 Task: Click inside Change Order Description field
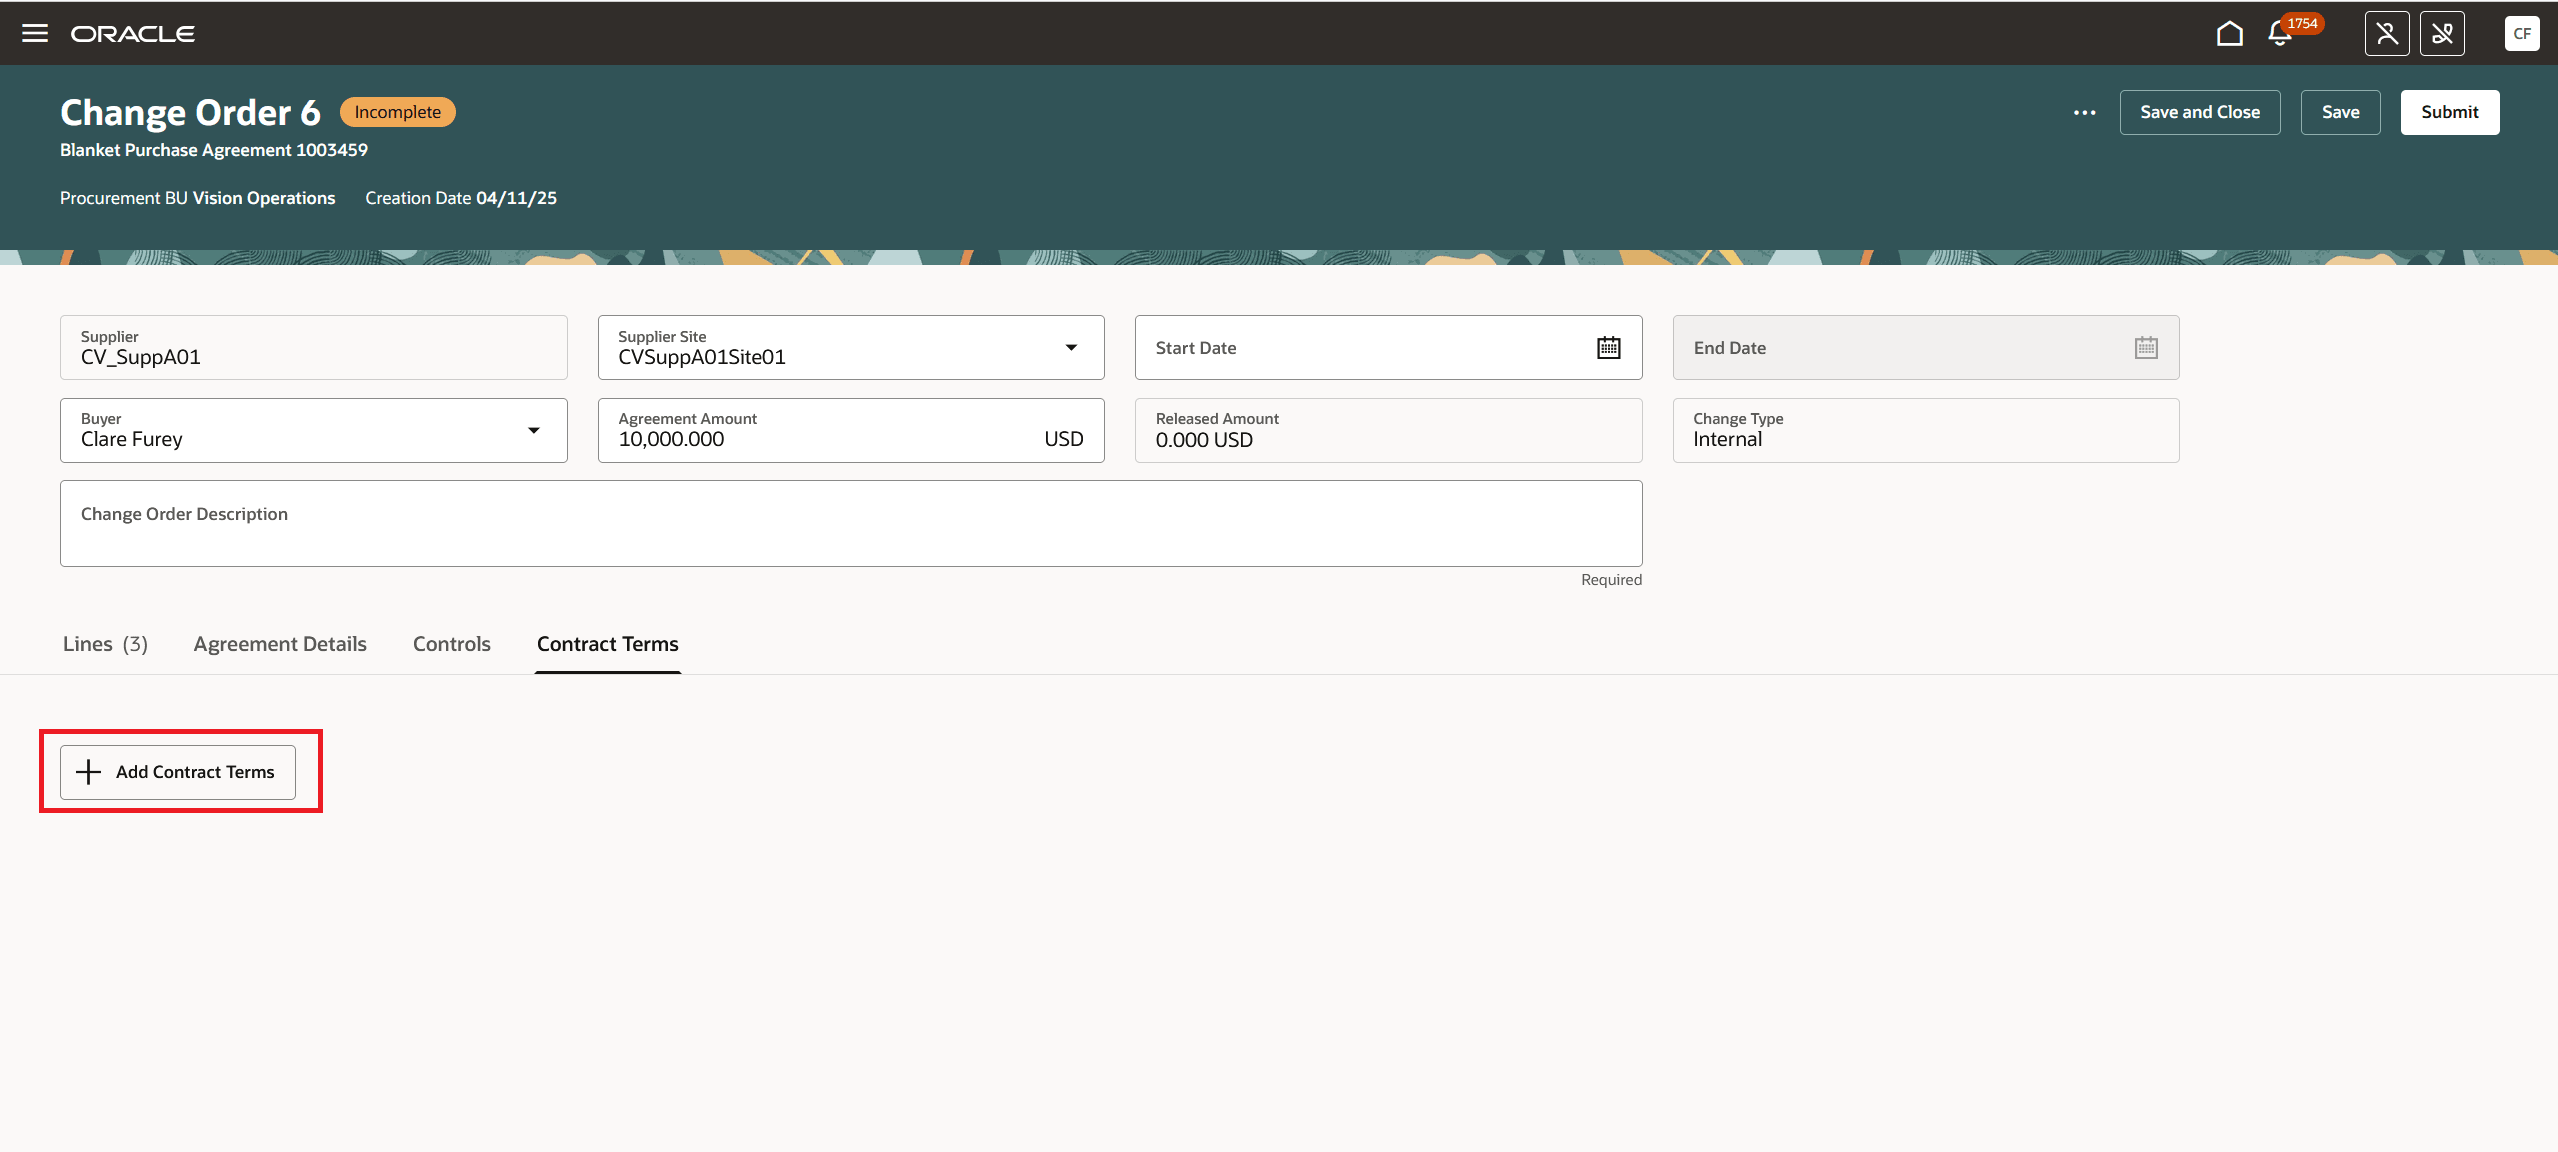850,523
